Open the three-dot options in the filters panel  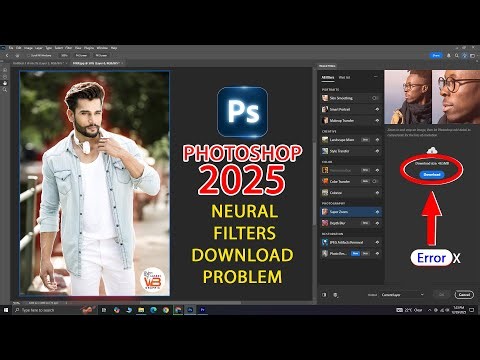(376, 77)
